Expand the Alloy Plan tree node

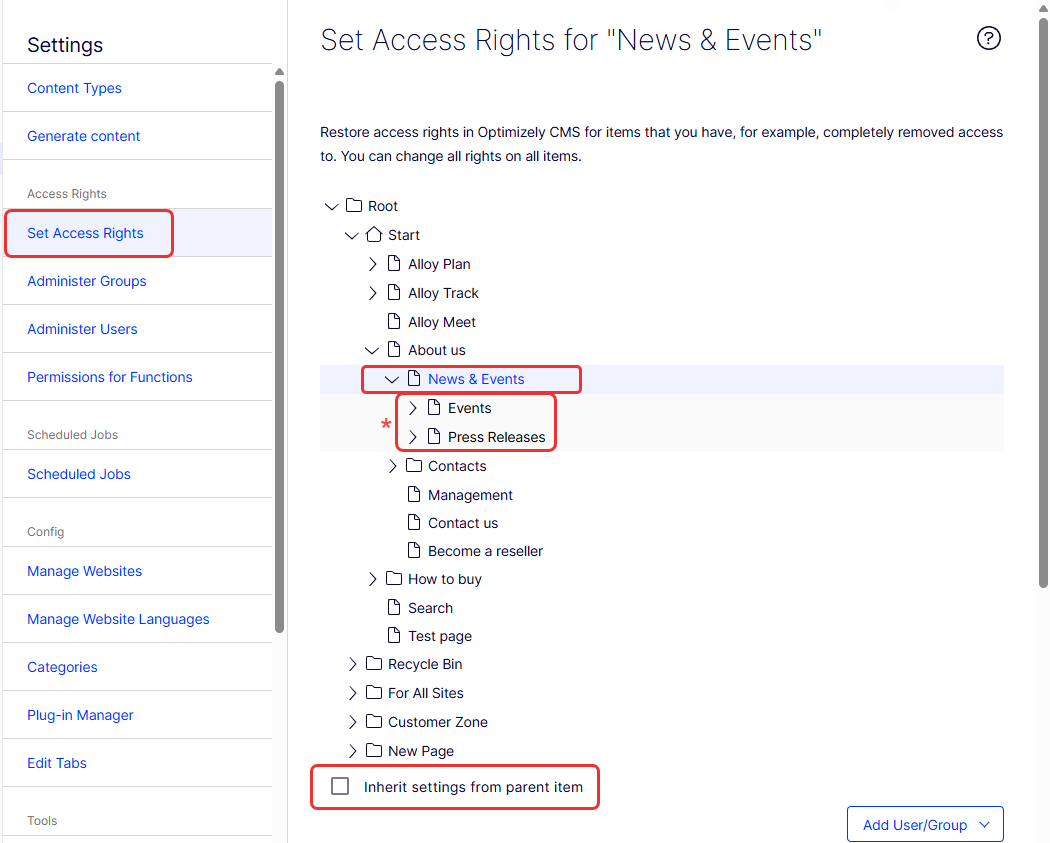tap(372, 264)
